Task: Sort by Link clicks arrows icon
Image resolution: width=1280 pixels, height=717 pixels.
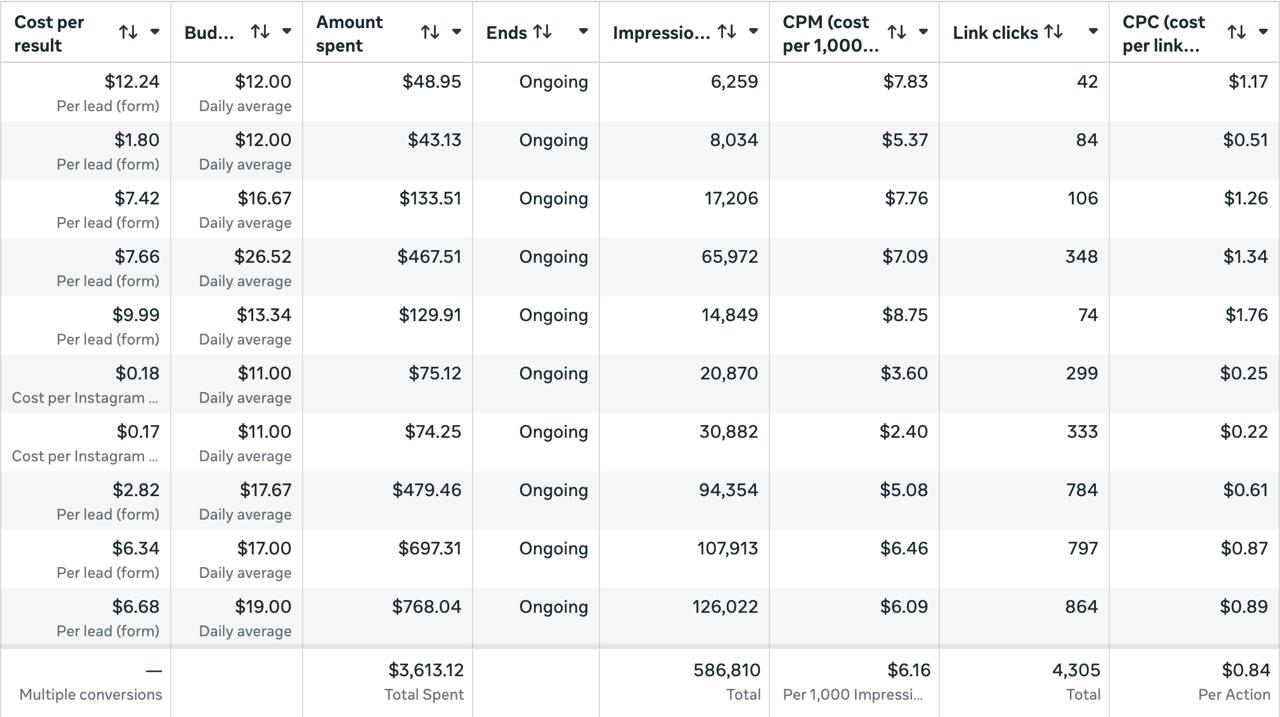Action: click(x=1053, y=32)
